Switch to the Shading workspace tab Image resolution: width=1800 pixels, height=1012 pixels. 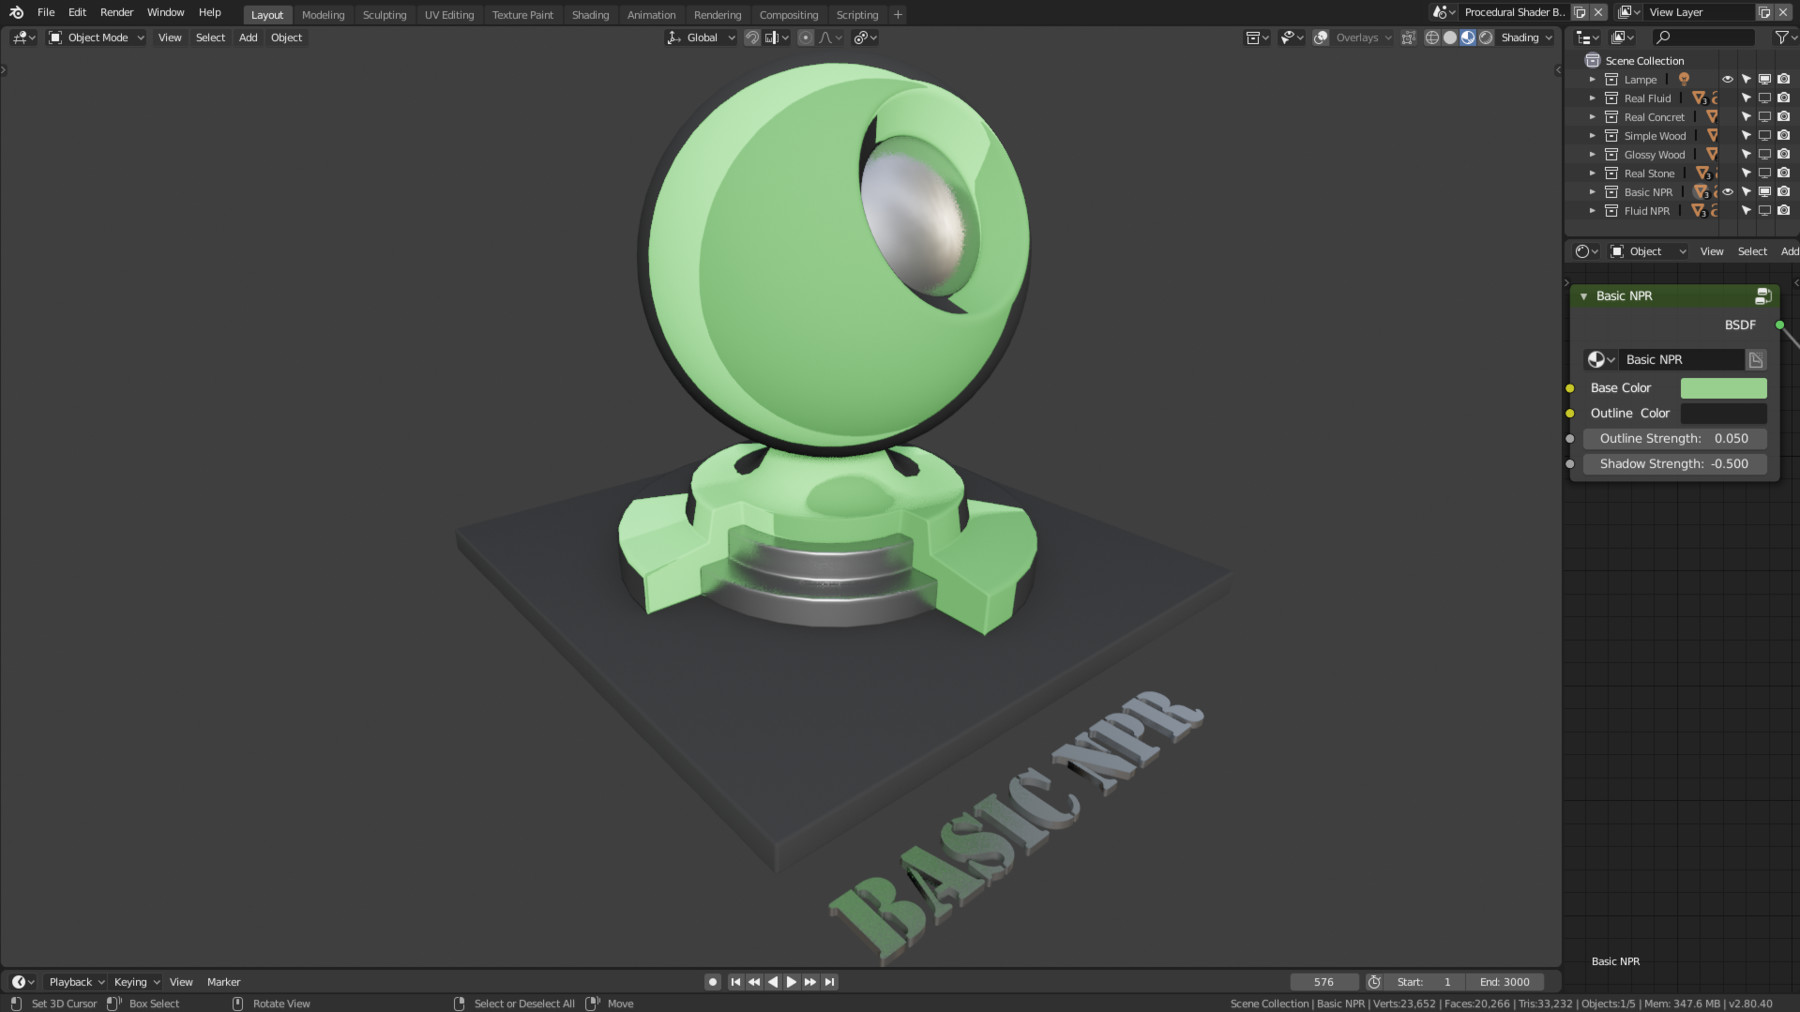click(x=590, y=14)
